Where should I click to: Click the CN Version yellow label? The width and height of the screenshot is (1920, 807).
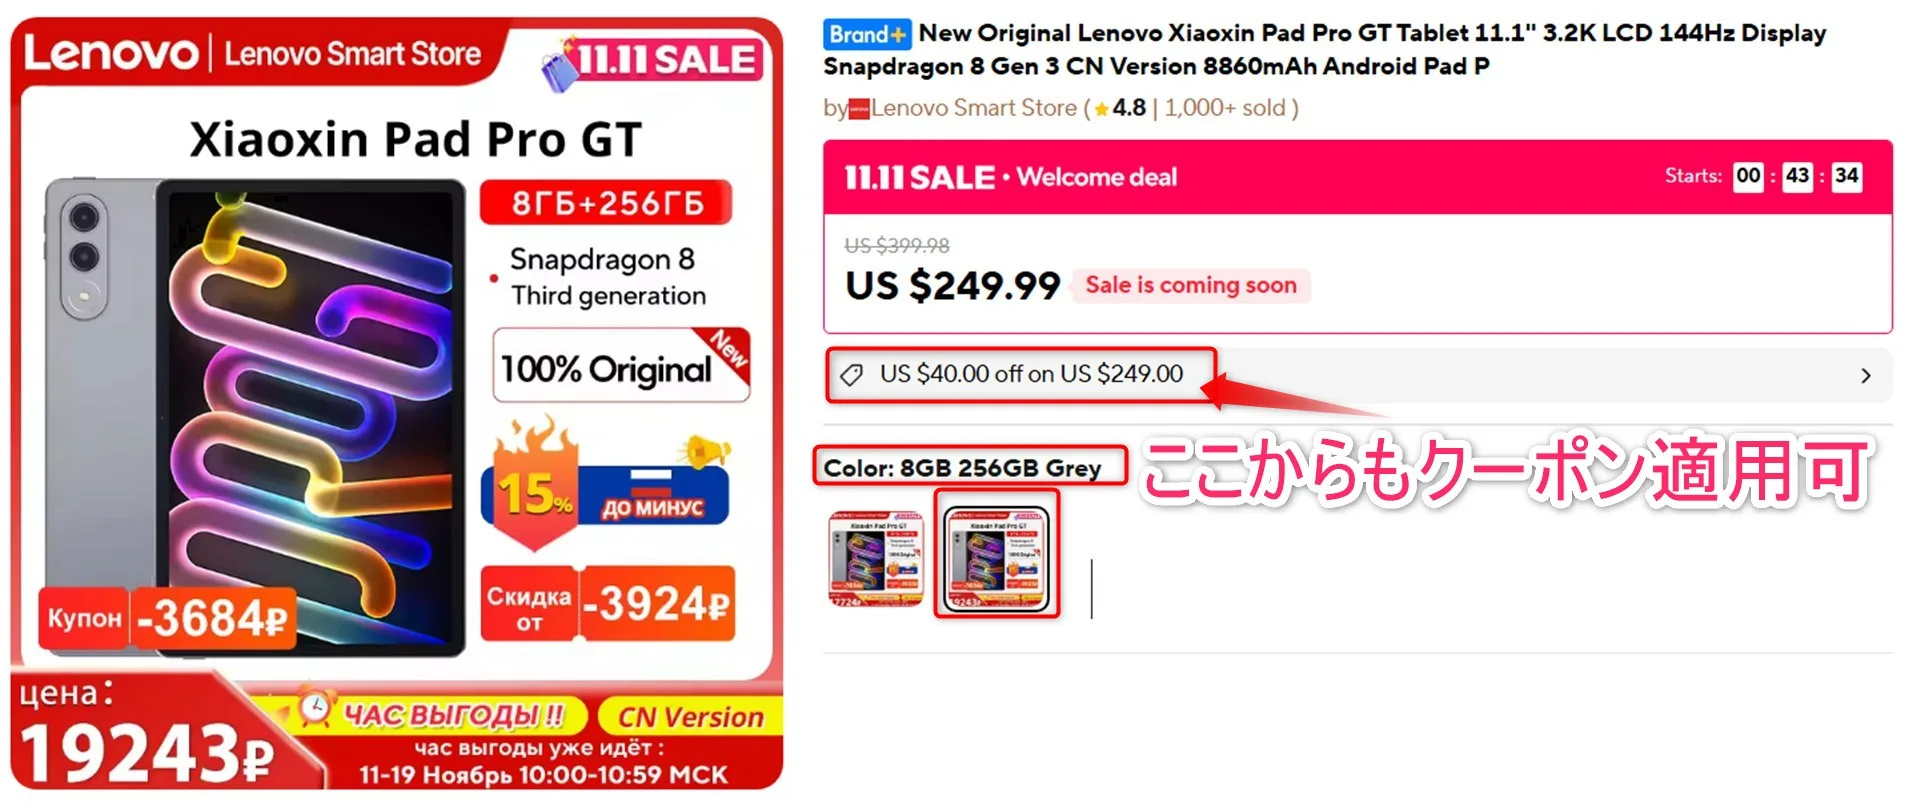click(690, 717)
